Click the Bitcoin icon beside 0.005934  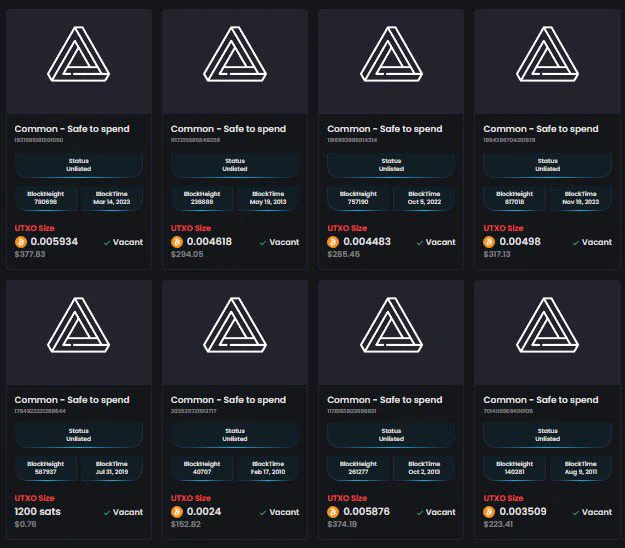21,242
